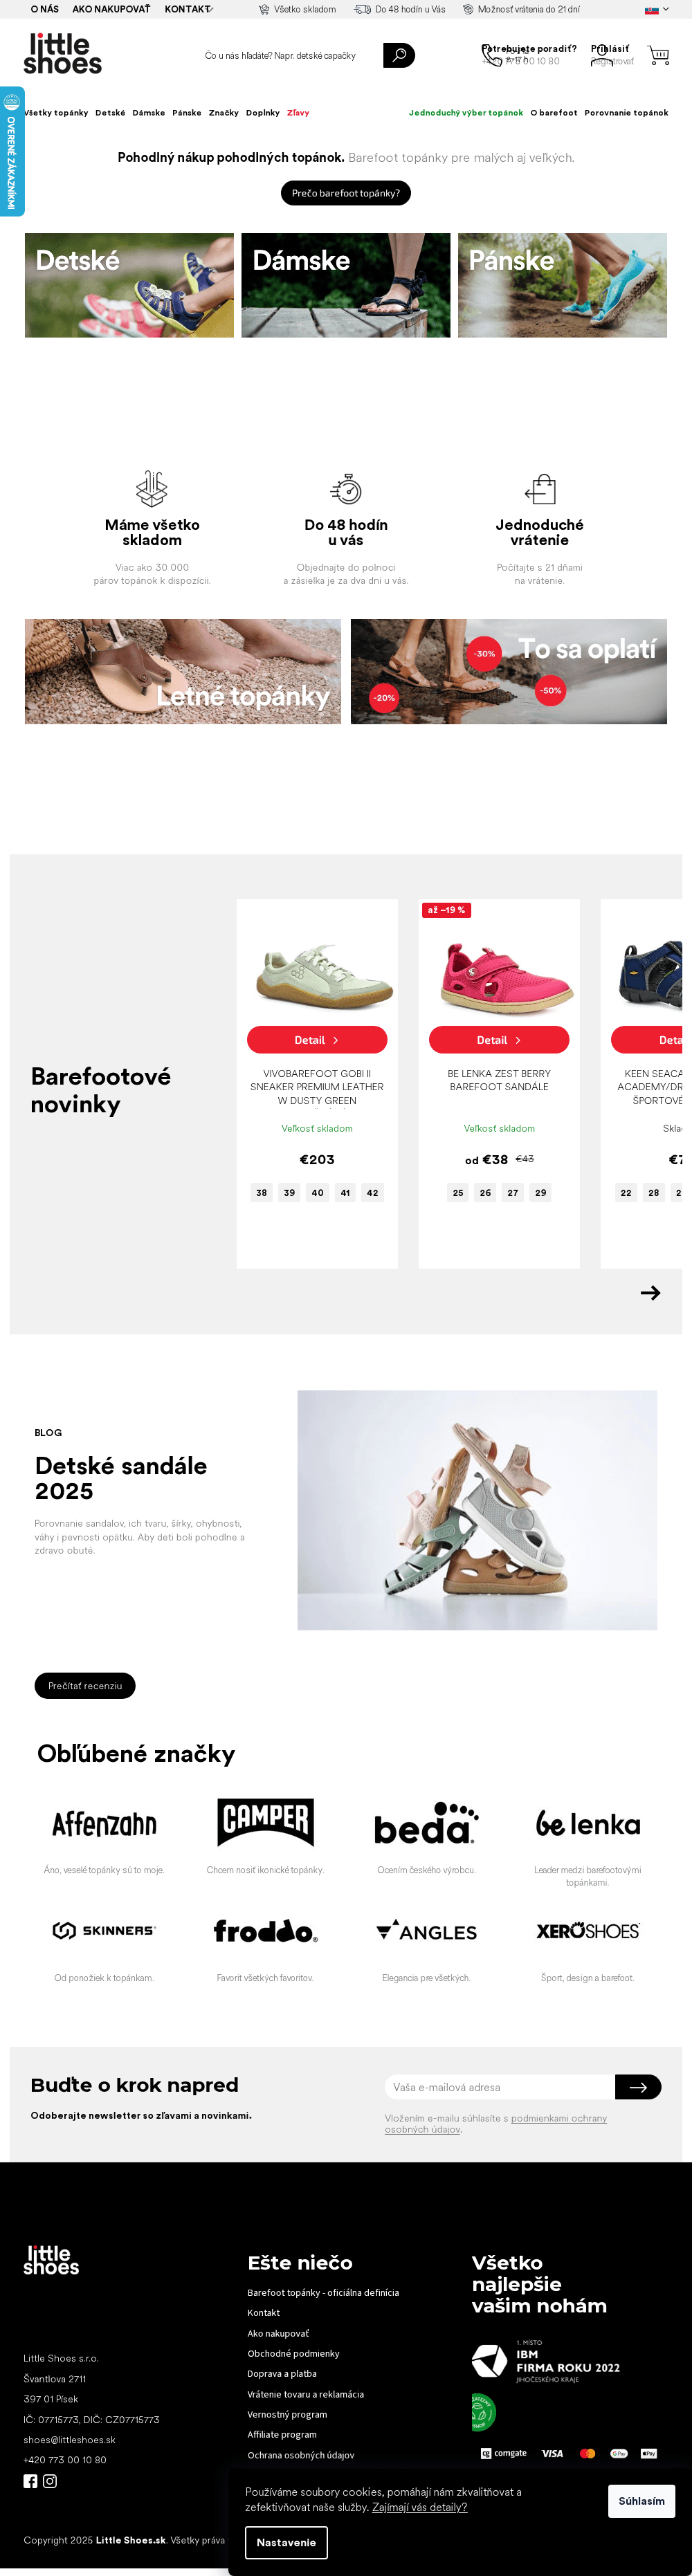Viewport: 692px width, 2576px height.
Task: Open the Instagram icon in footer
Action: (50, 2480)
